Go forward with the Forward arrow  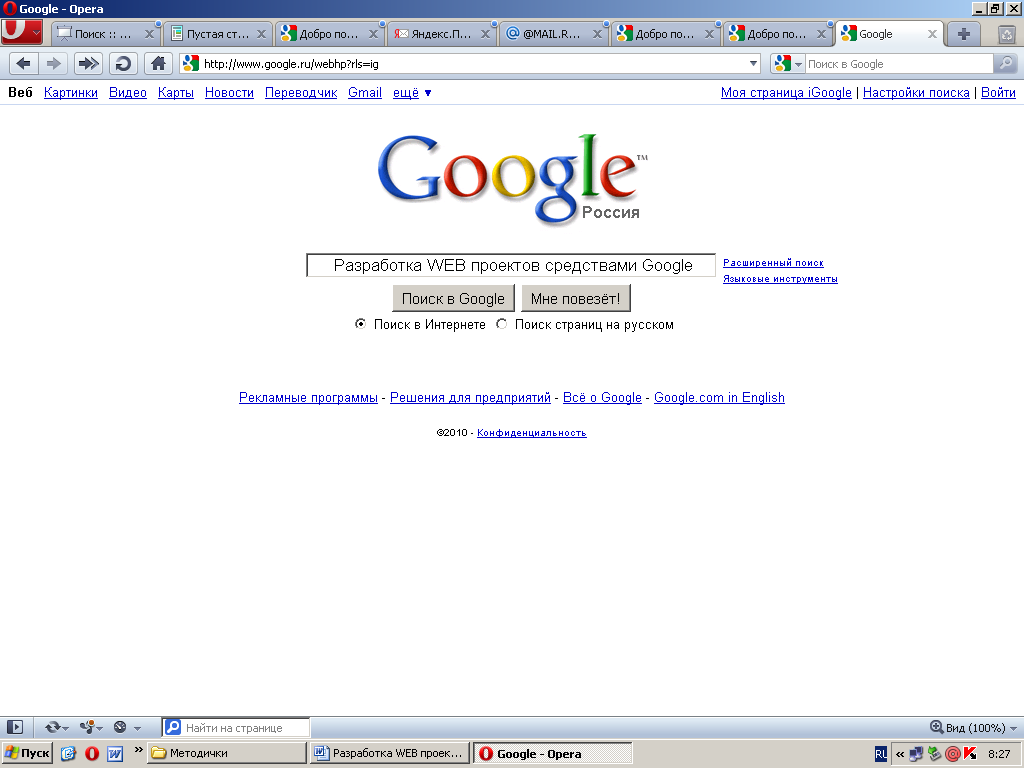pyautogui.click(x=54, y=63)
